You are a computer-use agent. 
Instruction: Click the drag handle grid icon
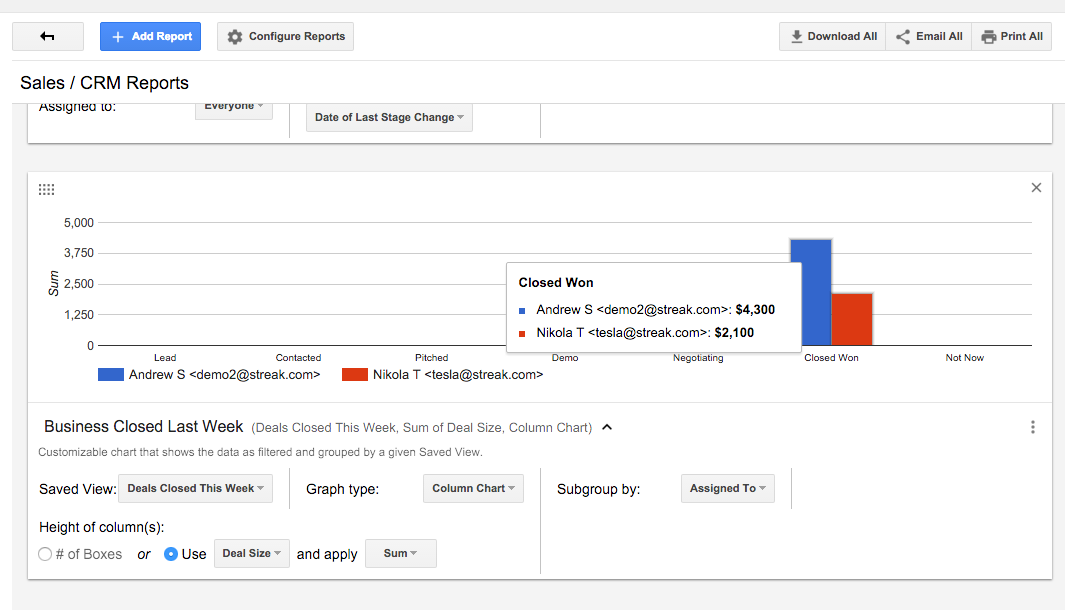tap(46, 189)
